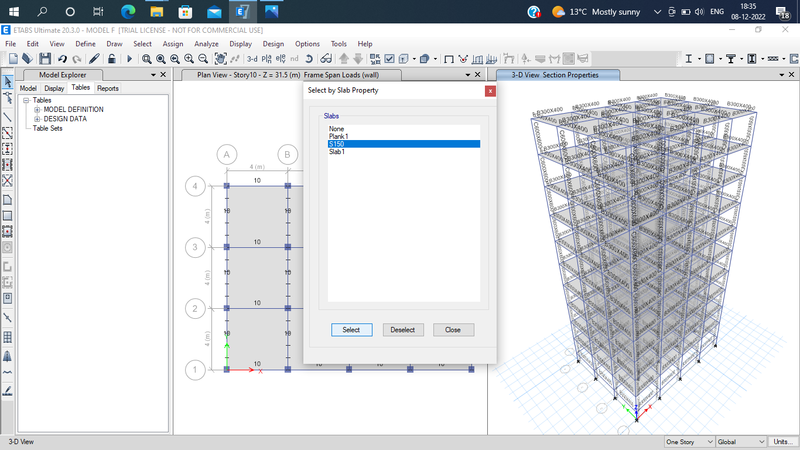Image resolution: width=800 pixels, height=450 pixels.
Task: Switch to the Display tab in Explorer
Action: point(54,88)
